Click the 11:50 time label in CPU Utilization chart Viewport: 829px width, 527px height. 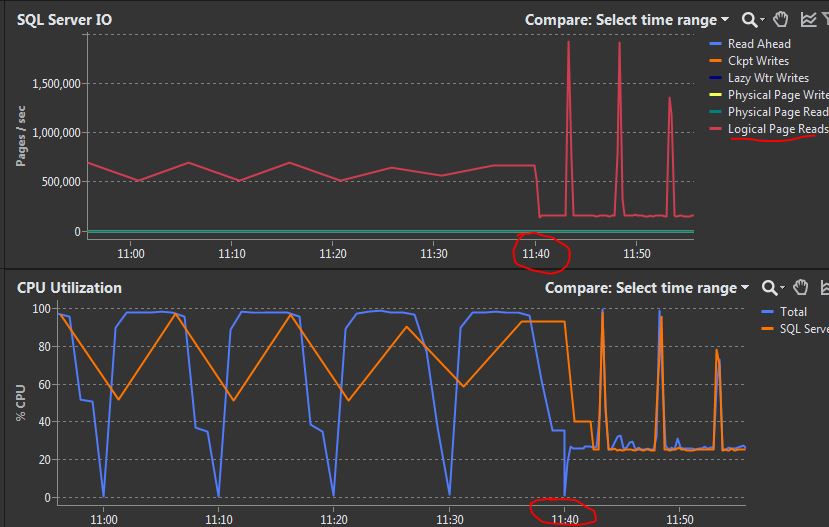[680, 520]
